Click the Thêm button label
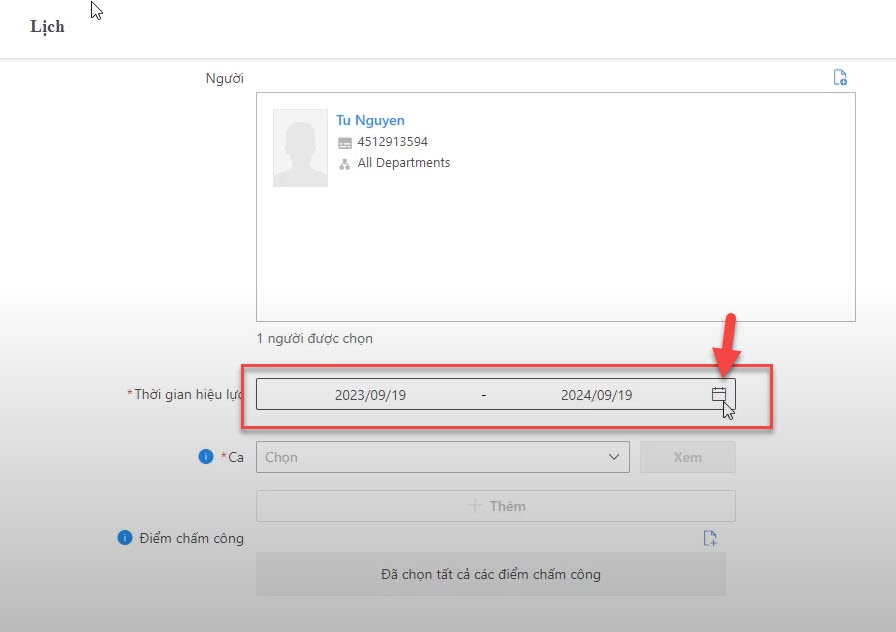This screenshot has height=632, width=896. click(507, 506)
